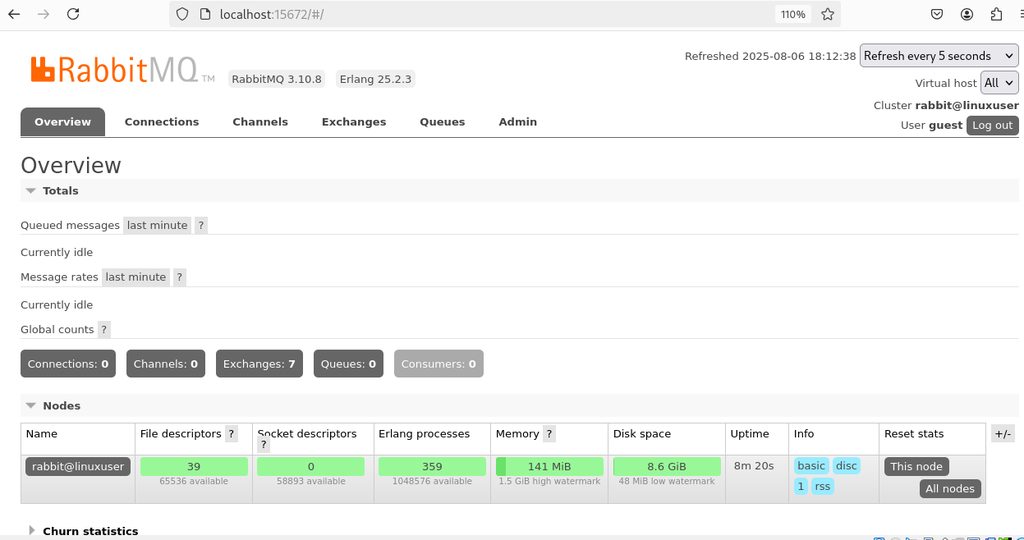Click the RabbitMQ 3.10.8 version badge
The width and height of the screenshot is (1024, 540).
pos(277,79)
